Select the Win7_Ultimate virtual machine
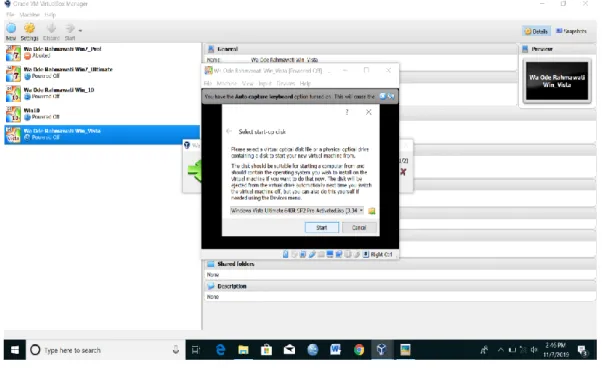 point(102,73)
